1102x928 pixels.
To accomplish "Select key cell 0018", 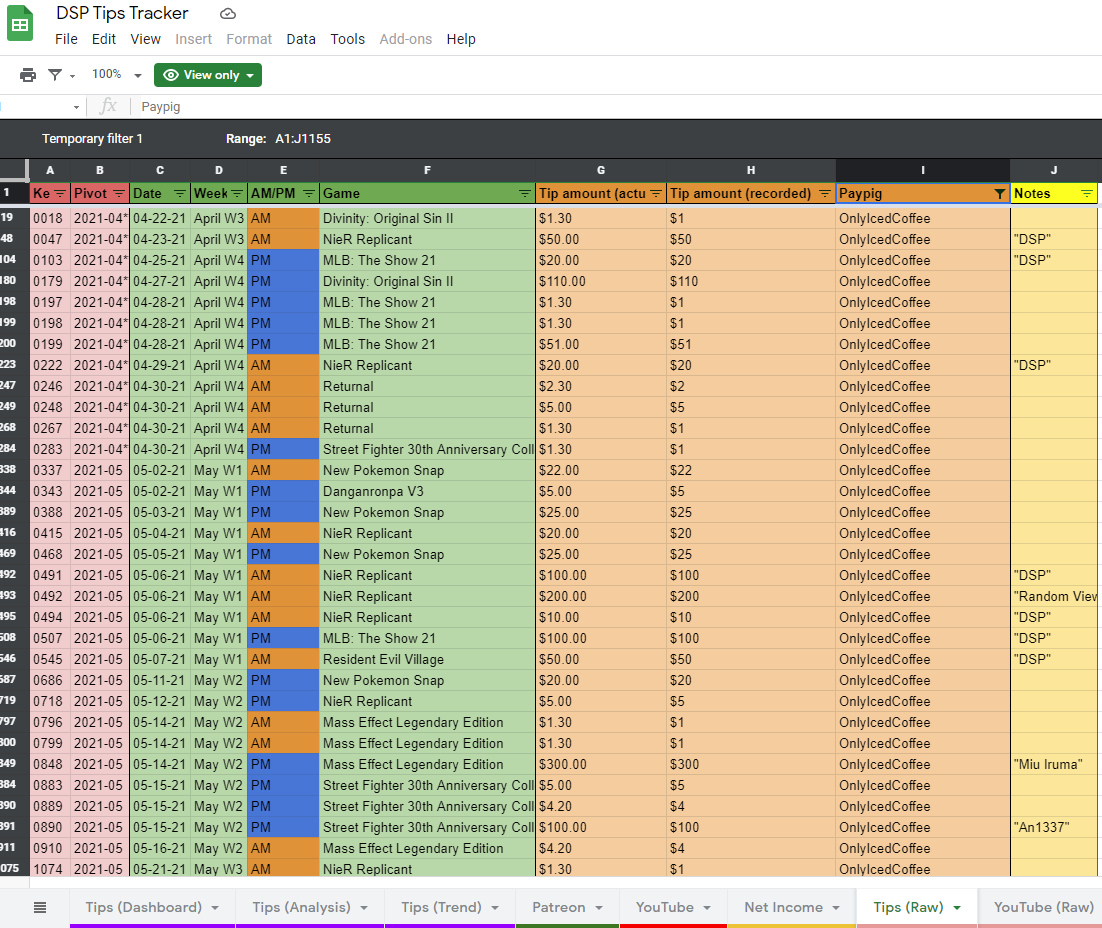I will coord(50,219).
